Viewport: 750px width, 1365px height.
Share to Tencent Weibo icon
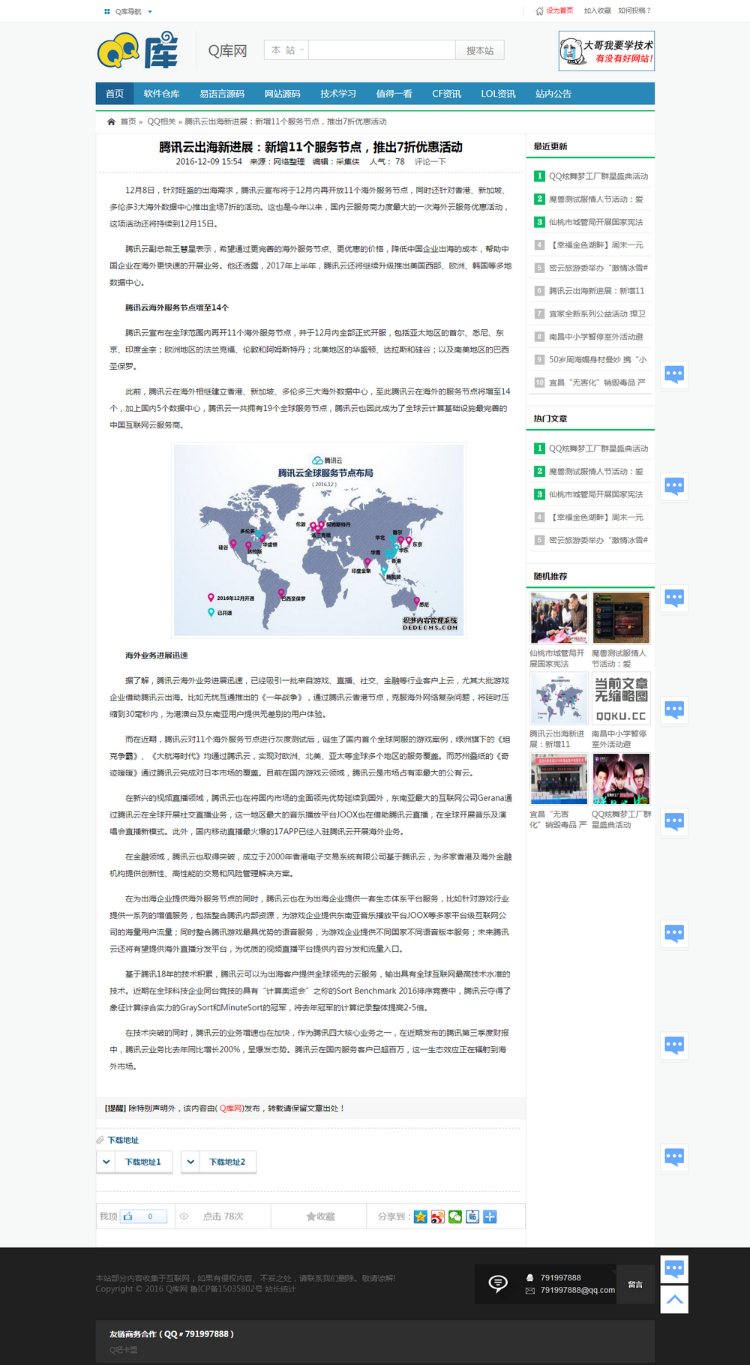pos(472,1216)
